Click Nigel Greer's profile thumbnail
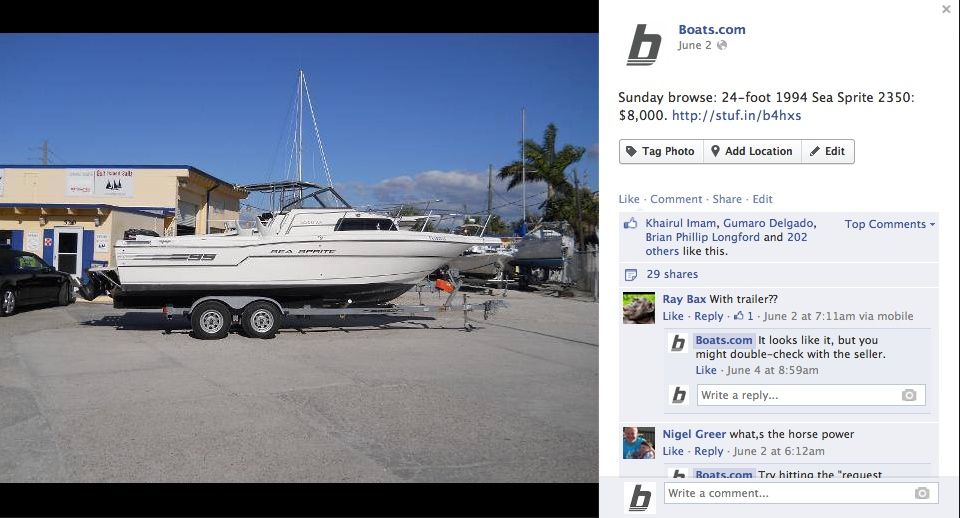Screen dimensions: 960x518 (639, 443)
